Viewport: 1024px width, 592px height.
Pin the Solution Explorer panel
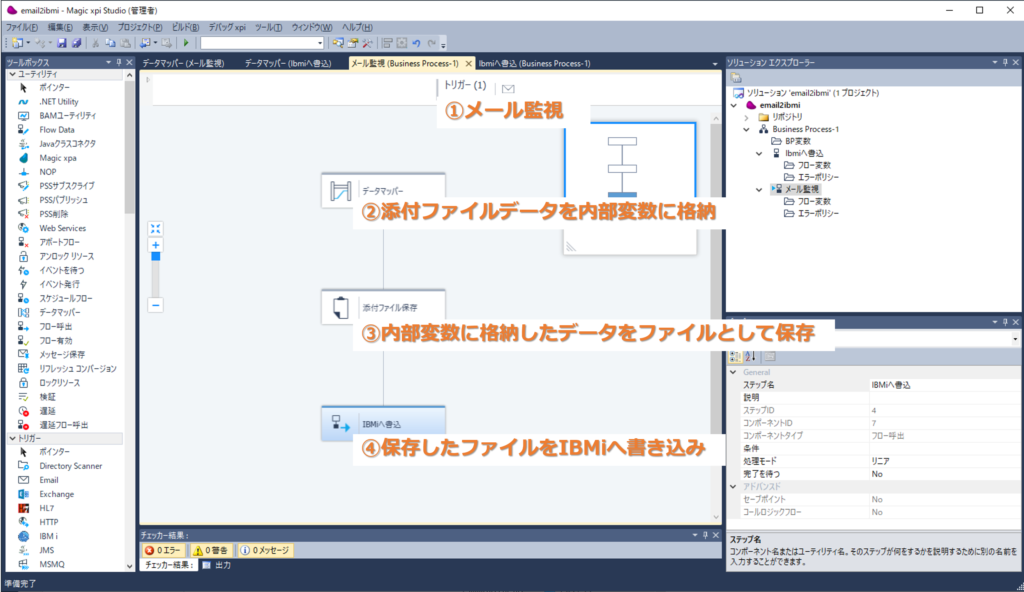point(1005,62)
